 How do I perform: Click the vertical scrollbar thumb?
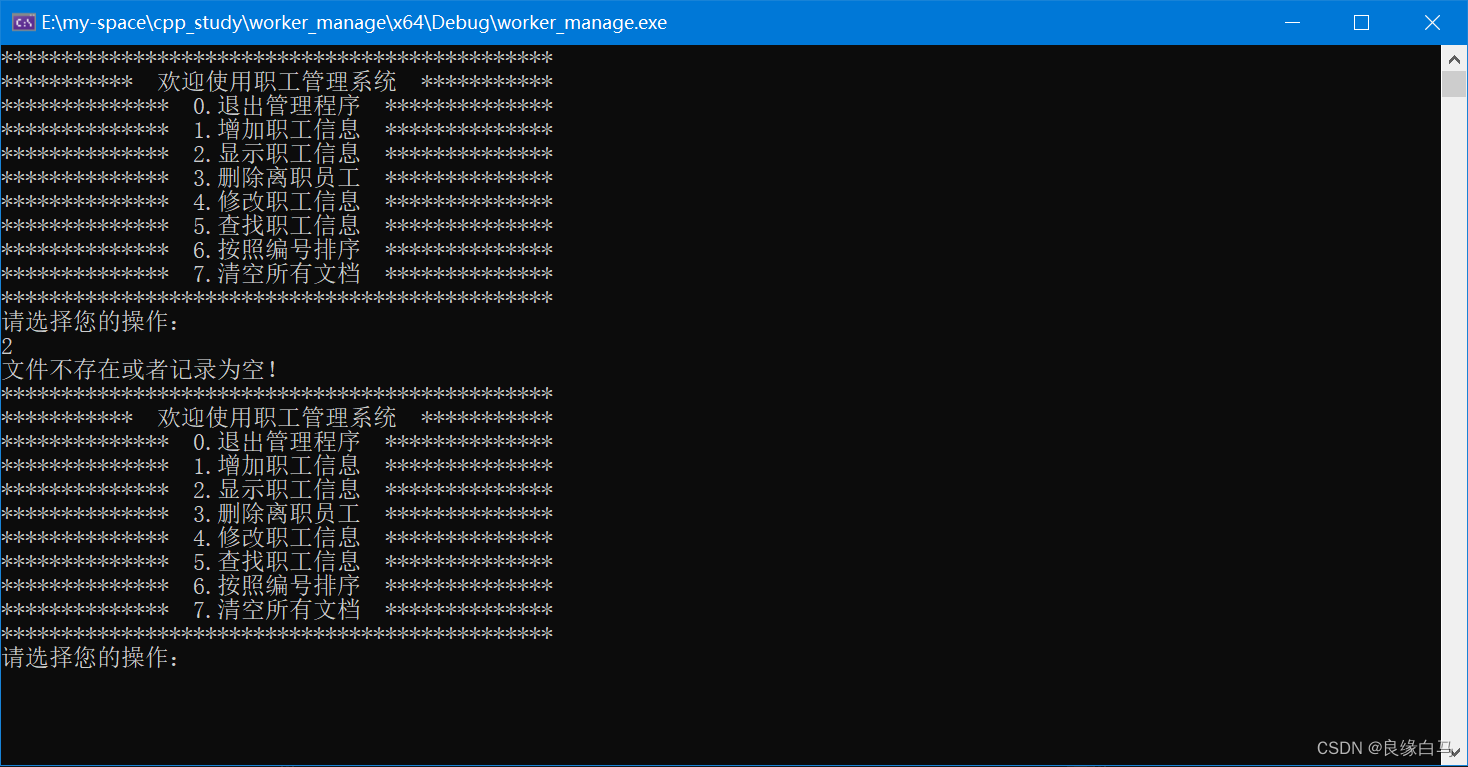[1453, 84]
